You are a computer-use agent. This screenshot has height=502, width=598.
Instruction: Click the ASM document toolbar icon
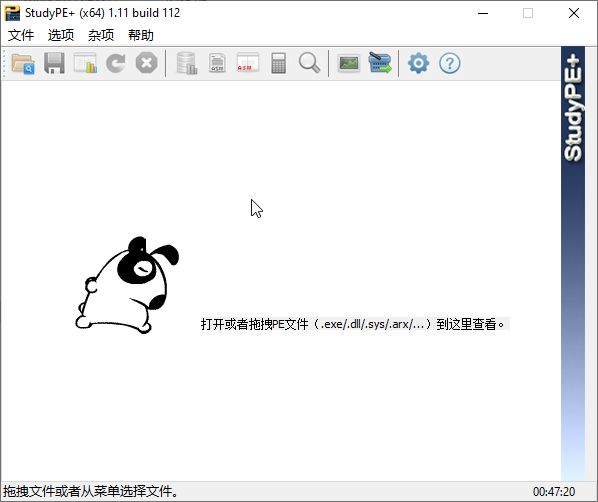click(217, 63)
